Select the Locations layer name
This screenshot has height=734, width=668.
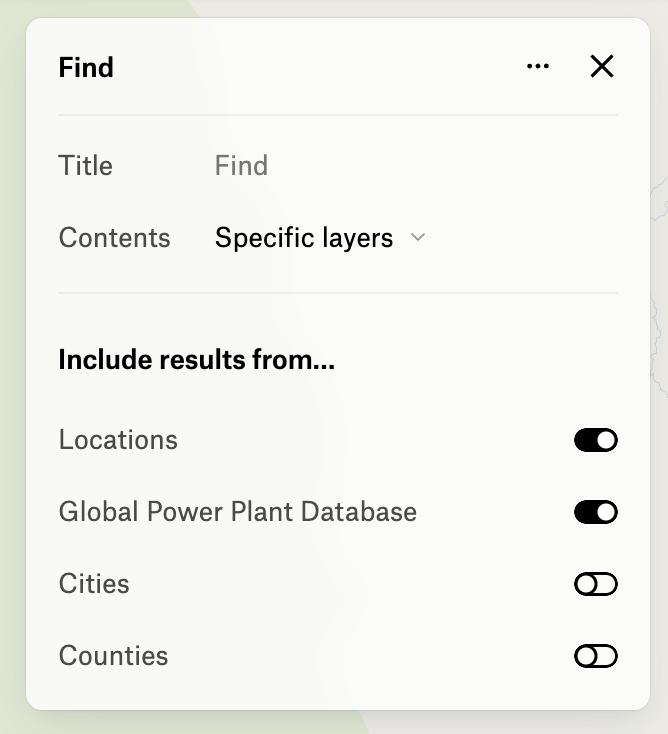tap(118, 440)
